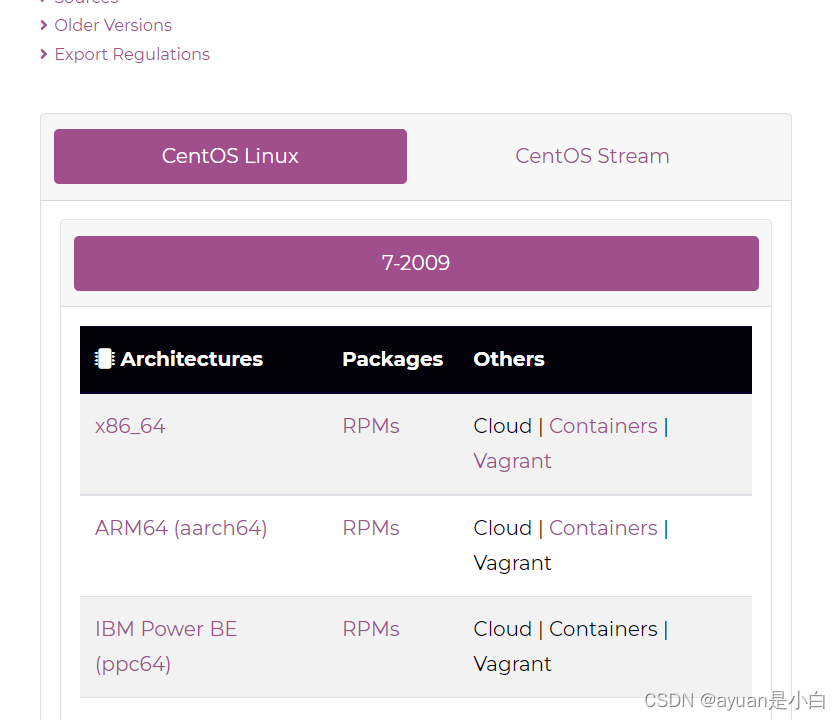Open RPMs for x86_64
The image size is (840, 720).
tap(371, 425)
